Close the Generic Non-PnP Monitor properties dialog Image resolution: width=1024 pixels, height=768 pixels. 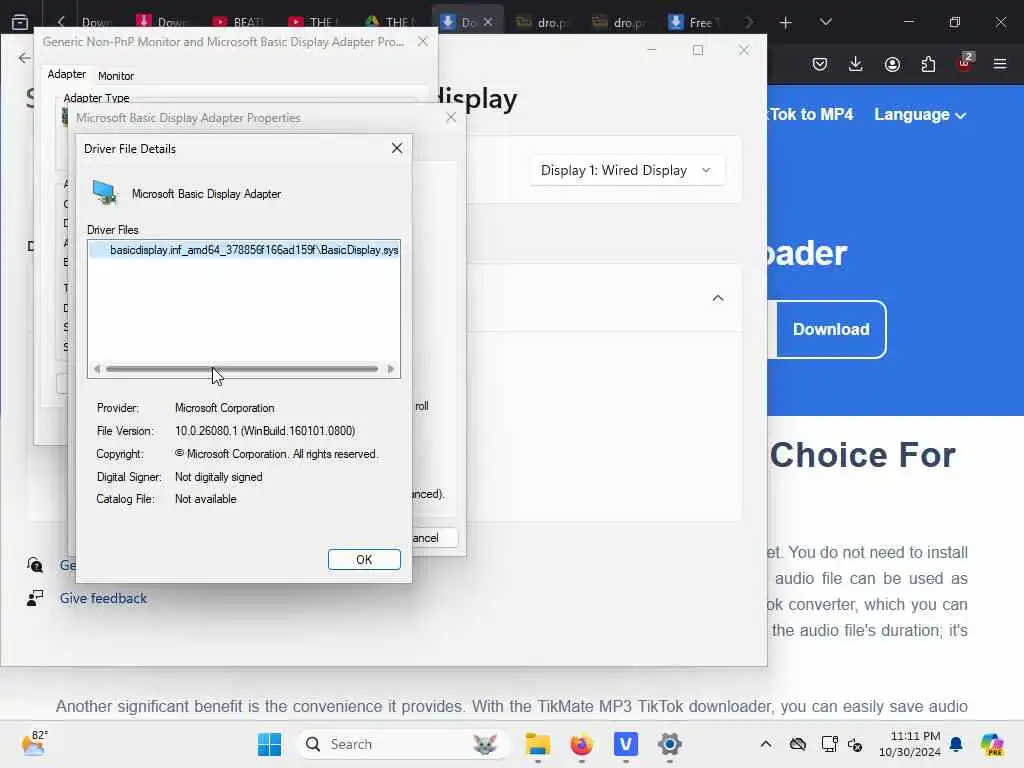[423, 41]
